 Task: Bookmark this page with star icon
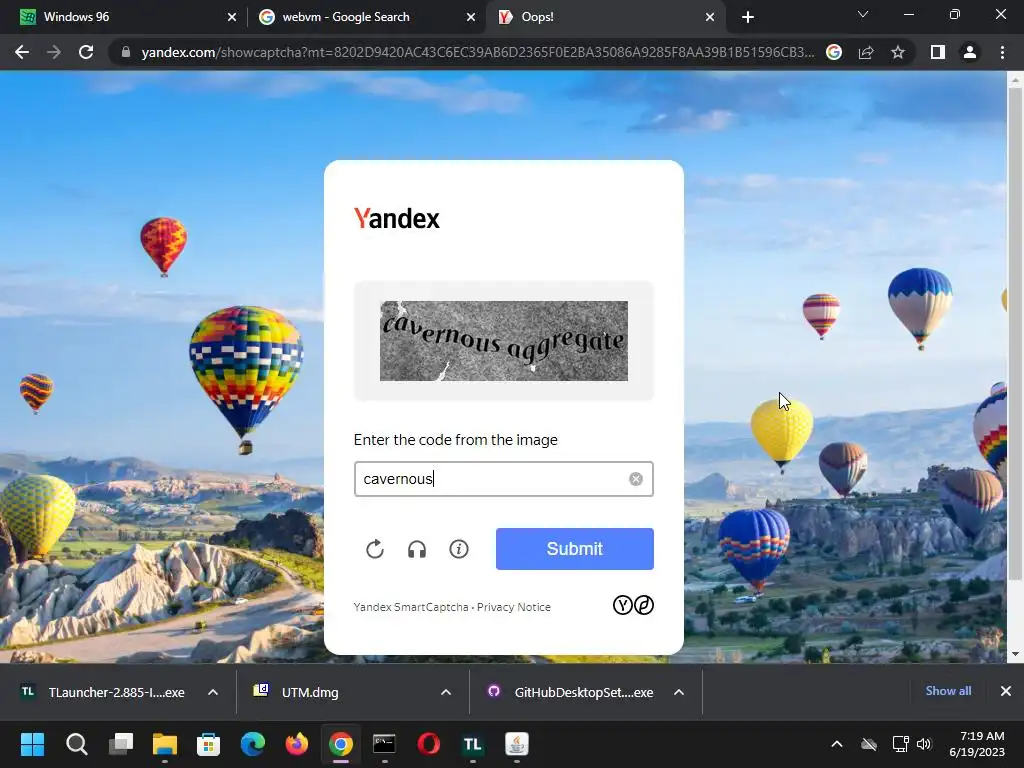pyautogui.click(x=898, y=52)
